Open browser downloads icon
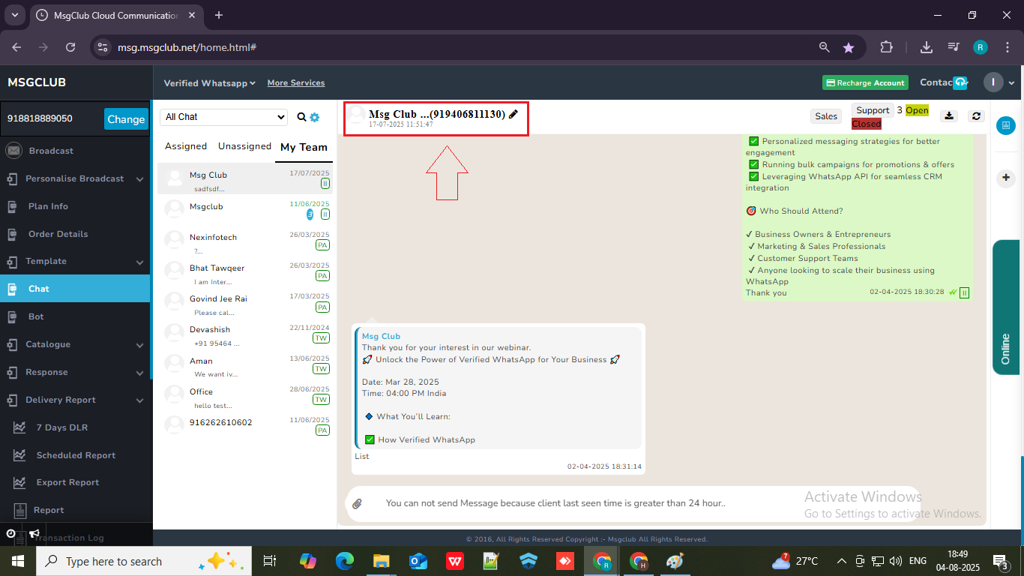 pos(926,47)
